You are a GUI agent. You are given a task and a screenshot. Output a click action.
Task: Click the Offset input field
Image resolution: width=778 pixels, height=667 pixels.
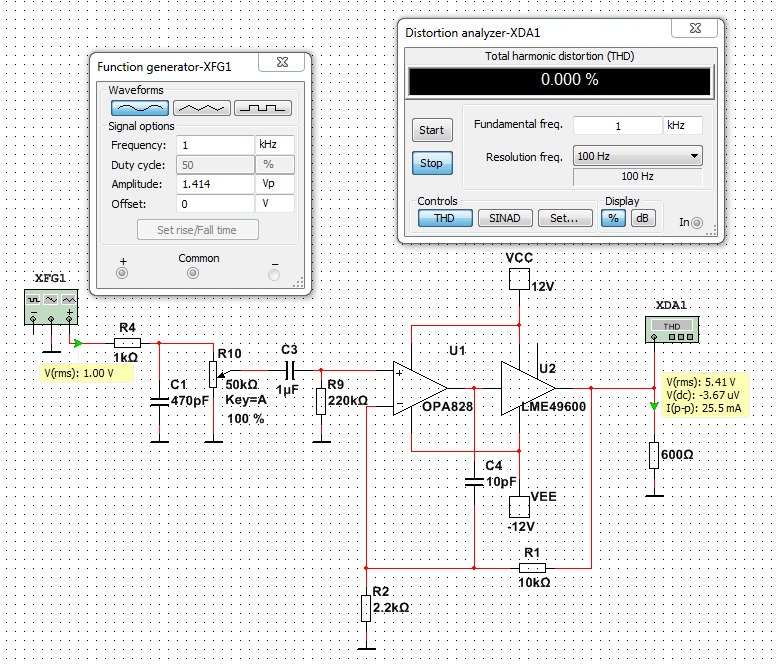(215, 204)
